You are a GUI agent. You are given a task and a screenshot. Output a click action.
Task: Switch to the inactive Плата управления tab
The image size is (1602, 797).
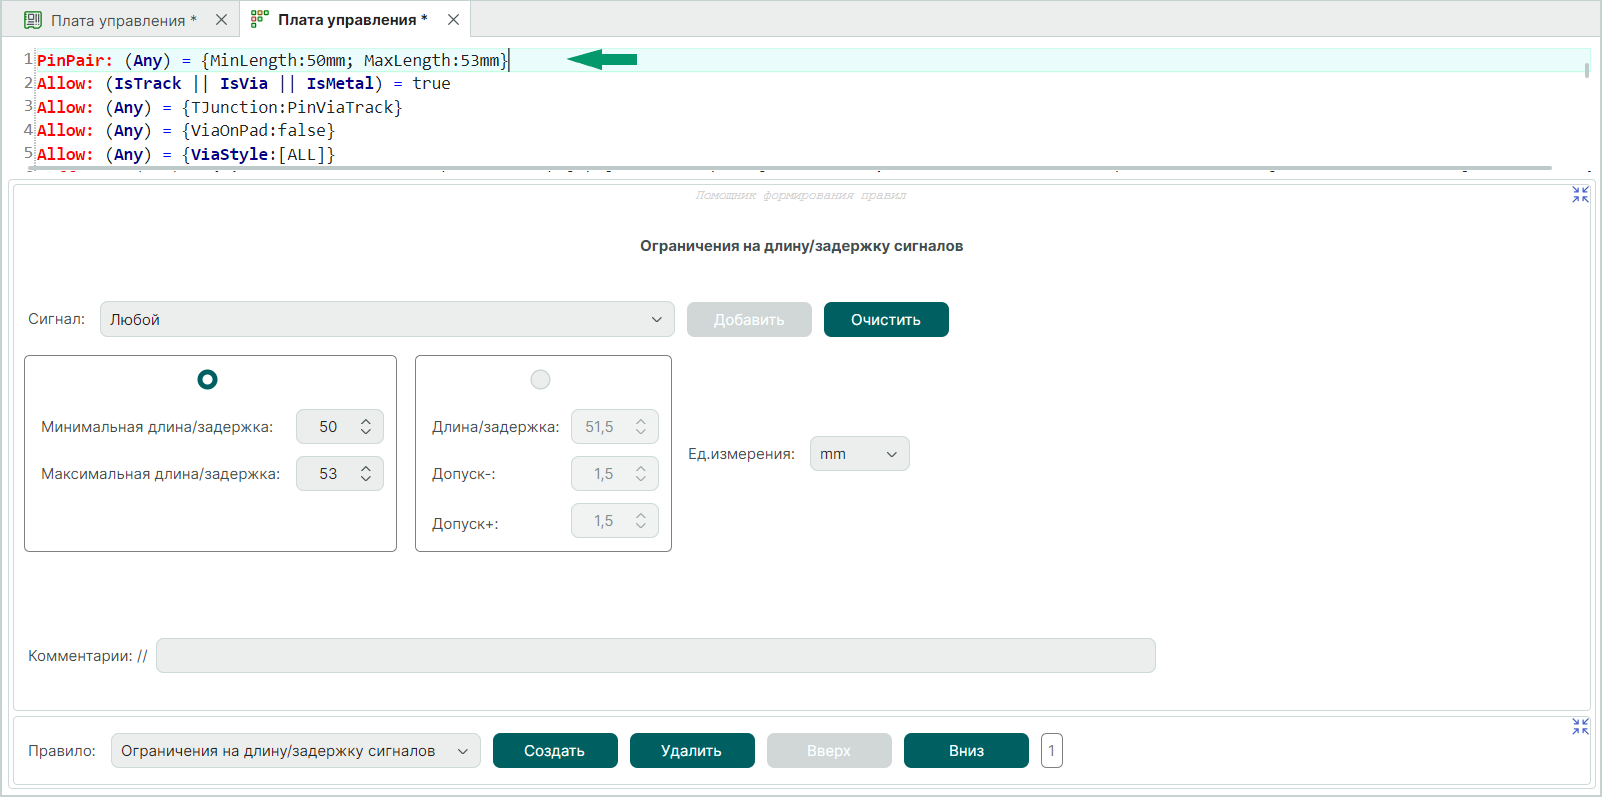click(x=124, y=20)
